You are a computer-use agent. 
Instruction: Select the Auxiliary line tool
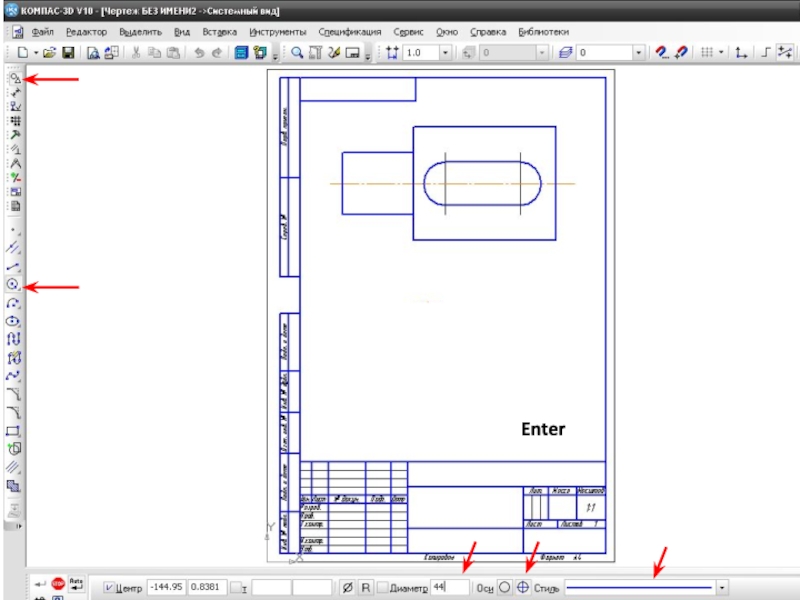click(13, 248)
